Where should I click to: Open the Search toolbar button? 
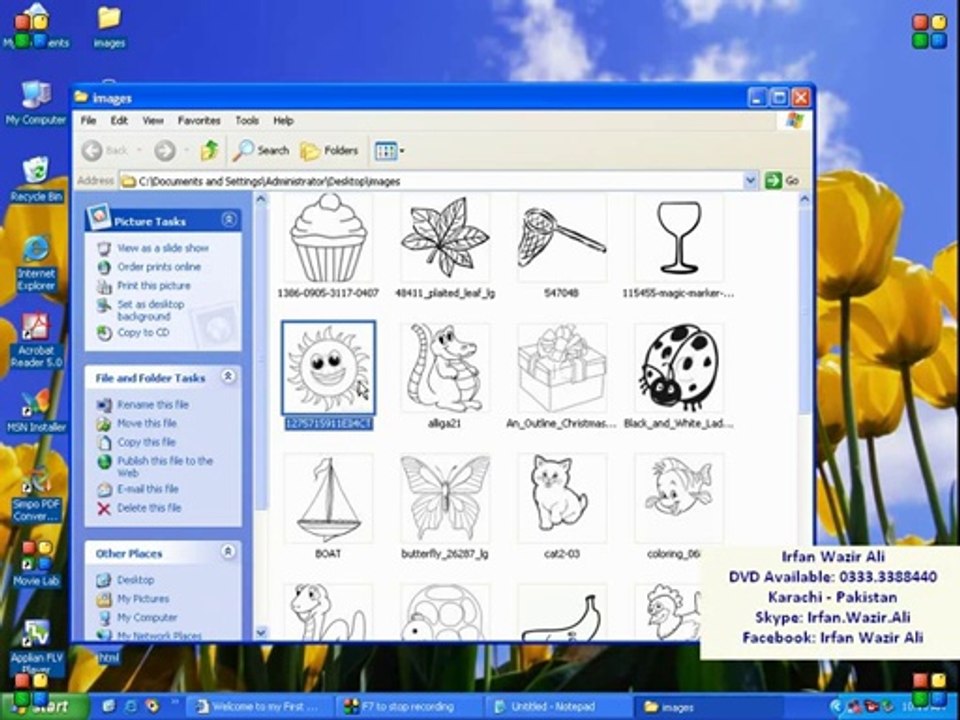click(261, 150)
